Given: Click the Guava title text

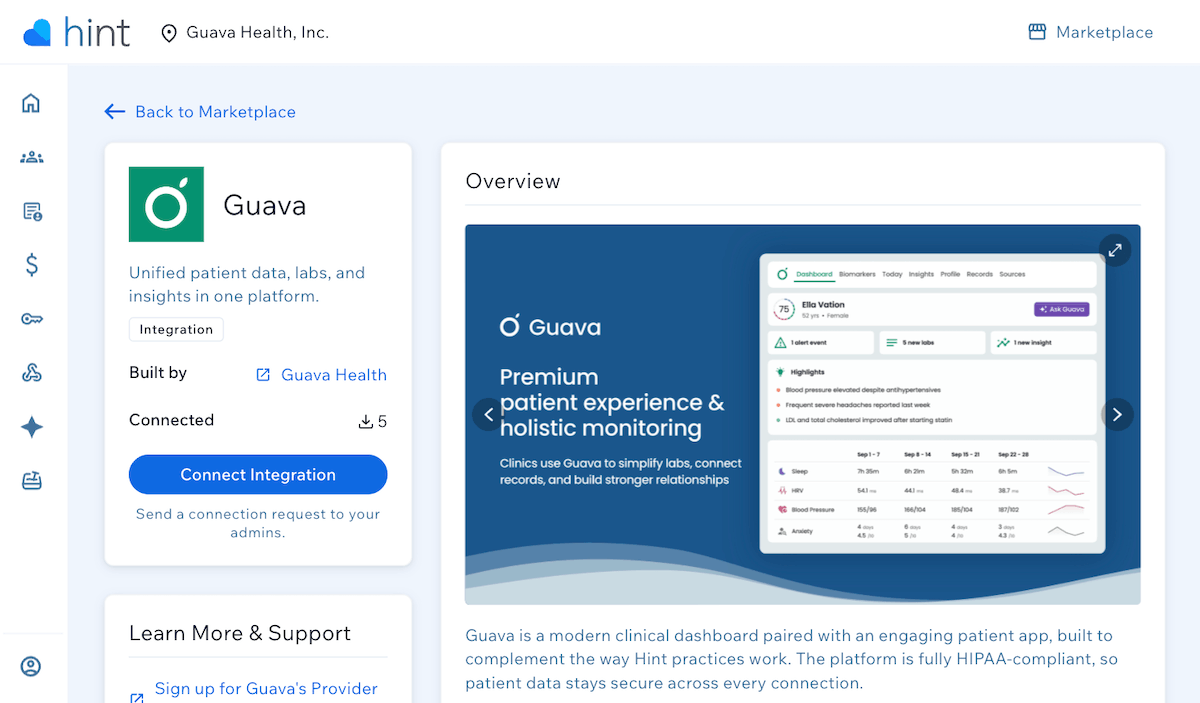Looking at the screenshot, I should point(265,205).
